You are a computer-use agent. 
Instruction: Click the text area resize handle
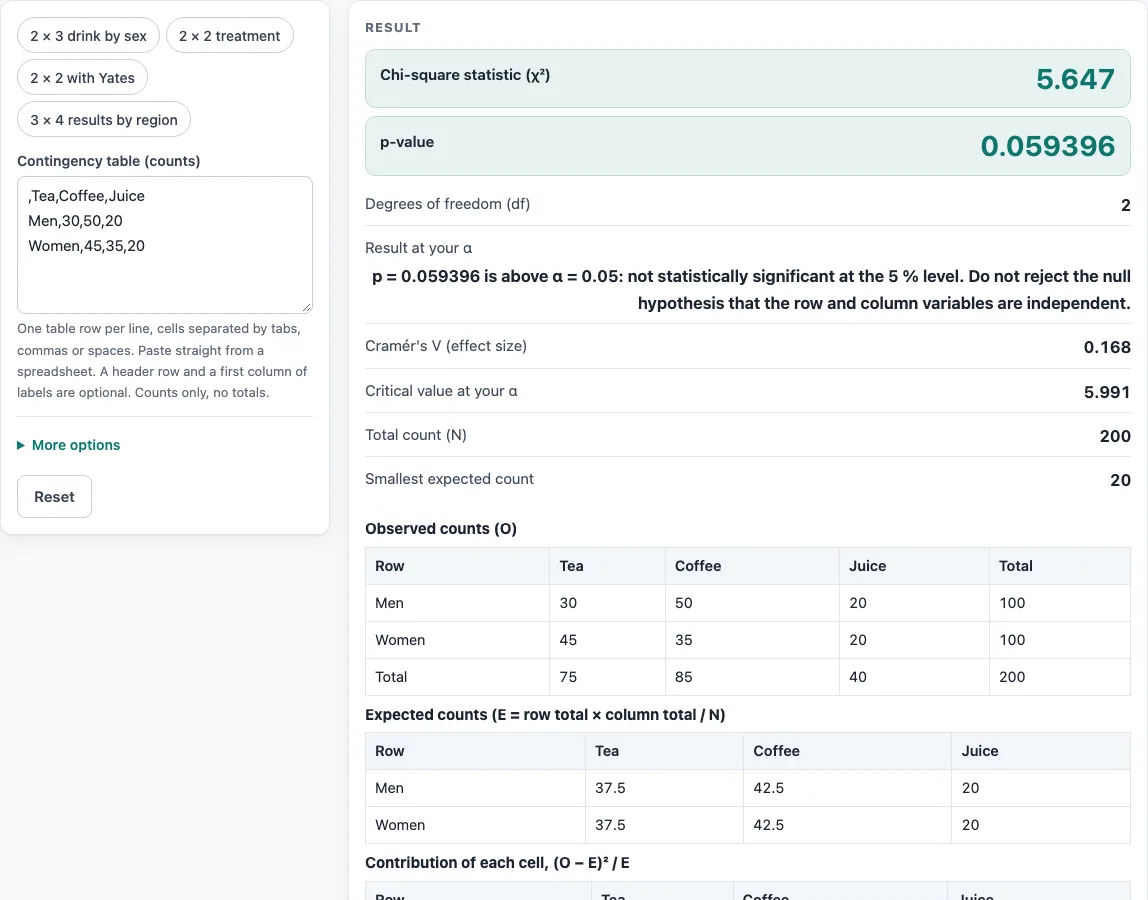tap(306, 308)
